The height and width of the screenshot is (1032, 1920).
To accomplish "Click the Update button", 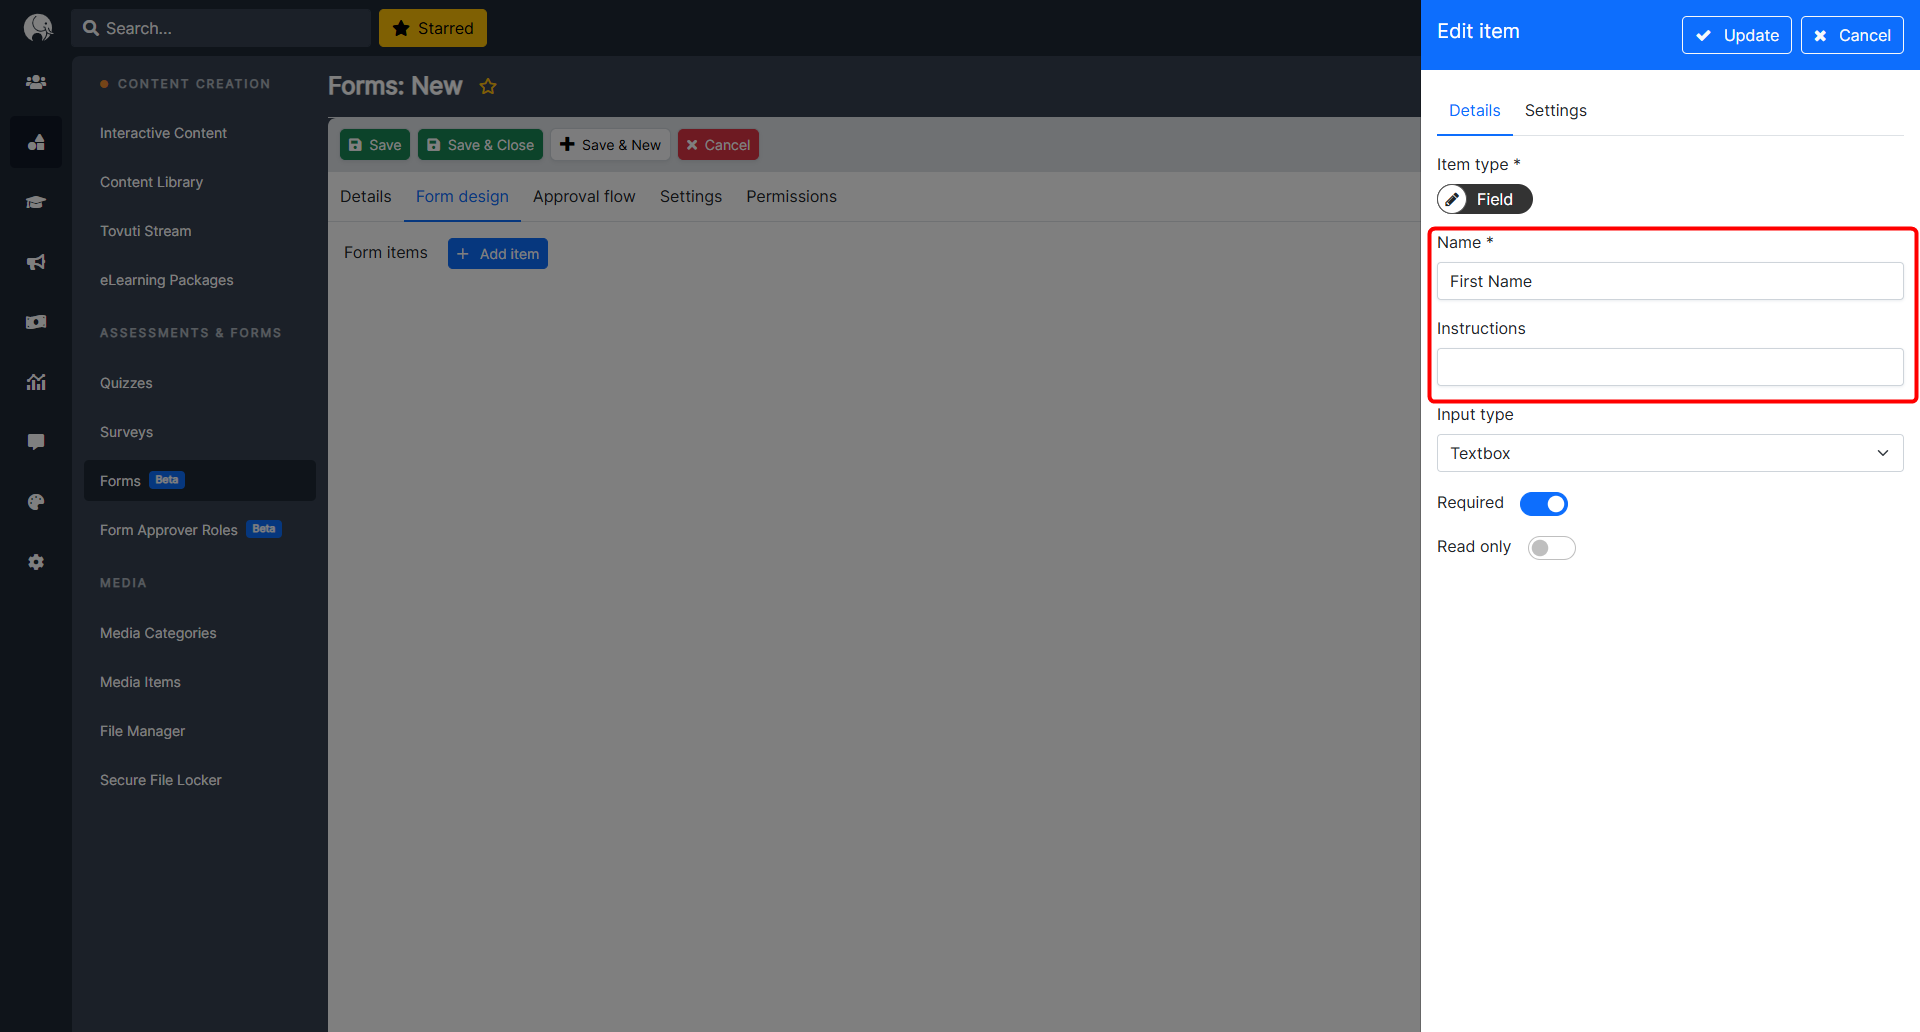I will tap(1736, 35).
